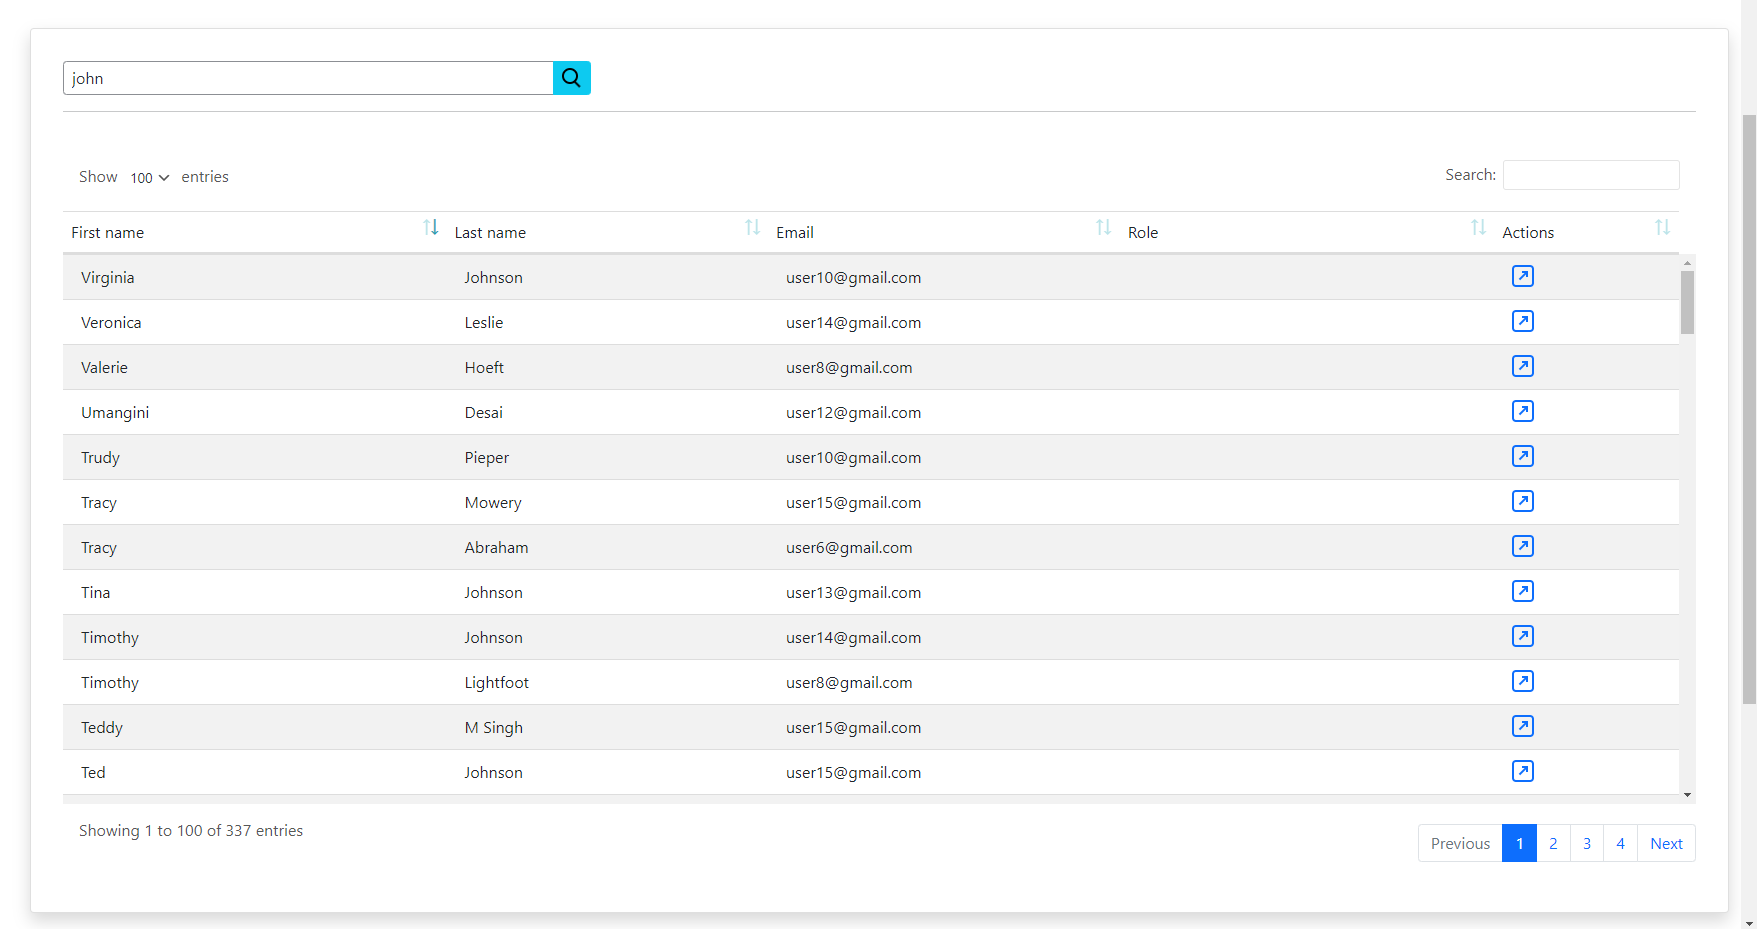Click the table's vertical scrollbar thumb
The height and width of the screenshot is (929, 1757).
tap(1687, 302)
